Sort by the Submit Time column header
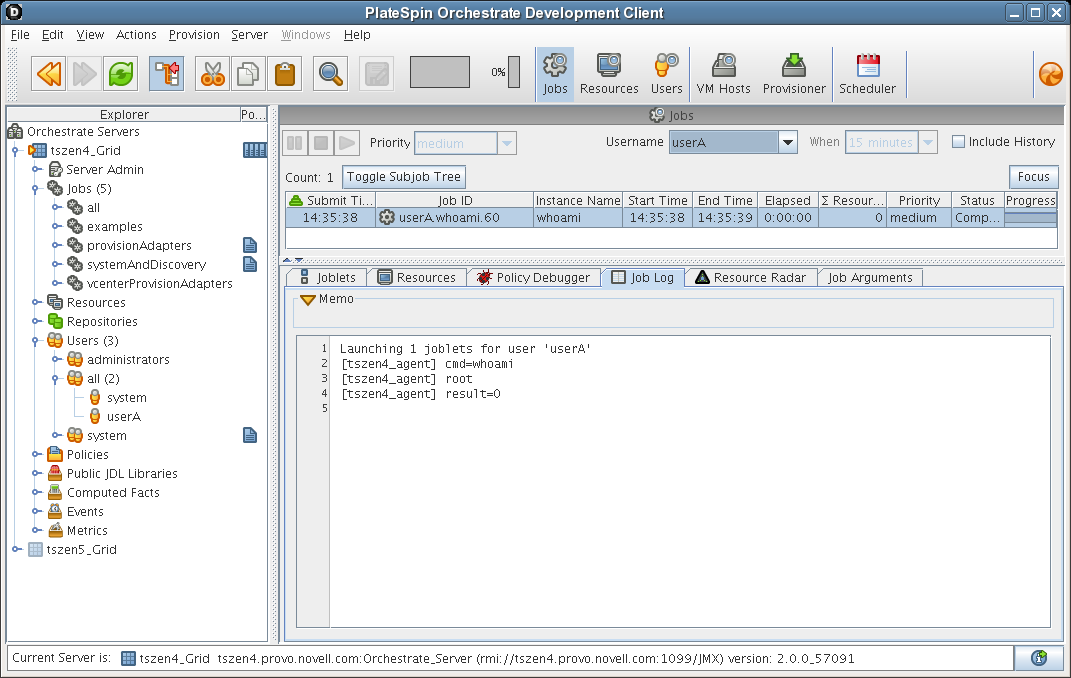1071x678 pixels. (x=331, y=201)
